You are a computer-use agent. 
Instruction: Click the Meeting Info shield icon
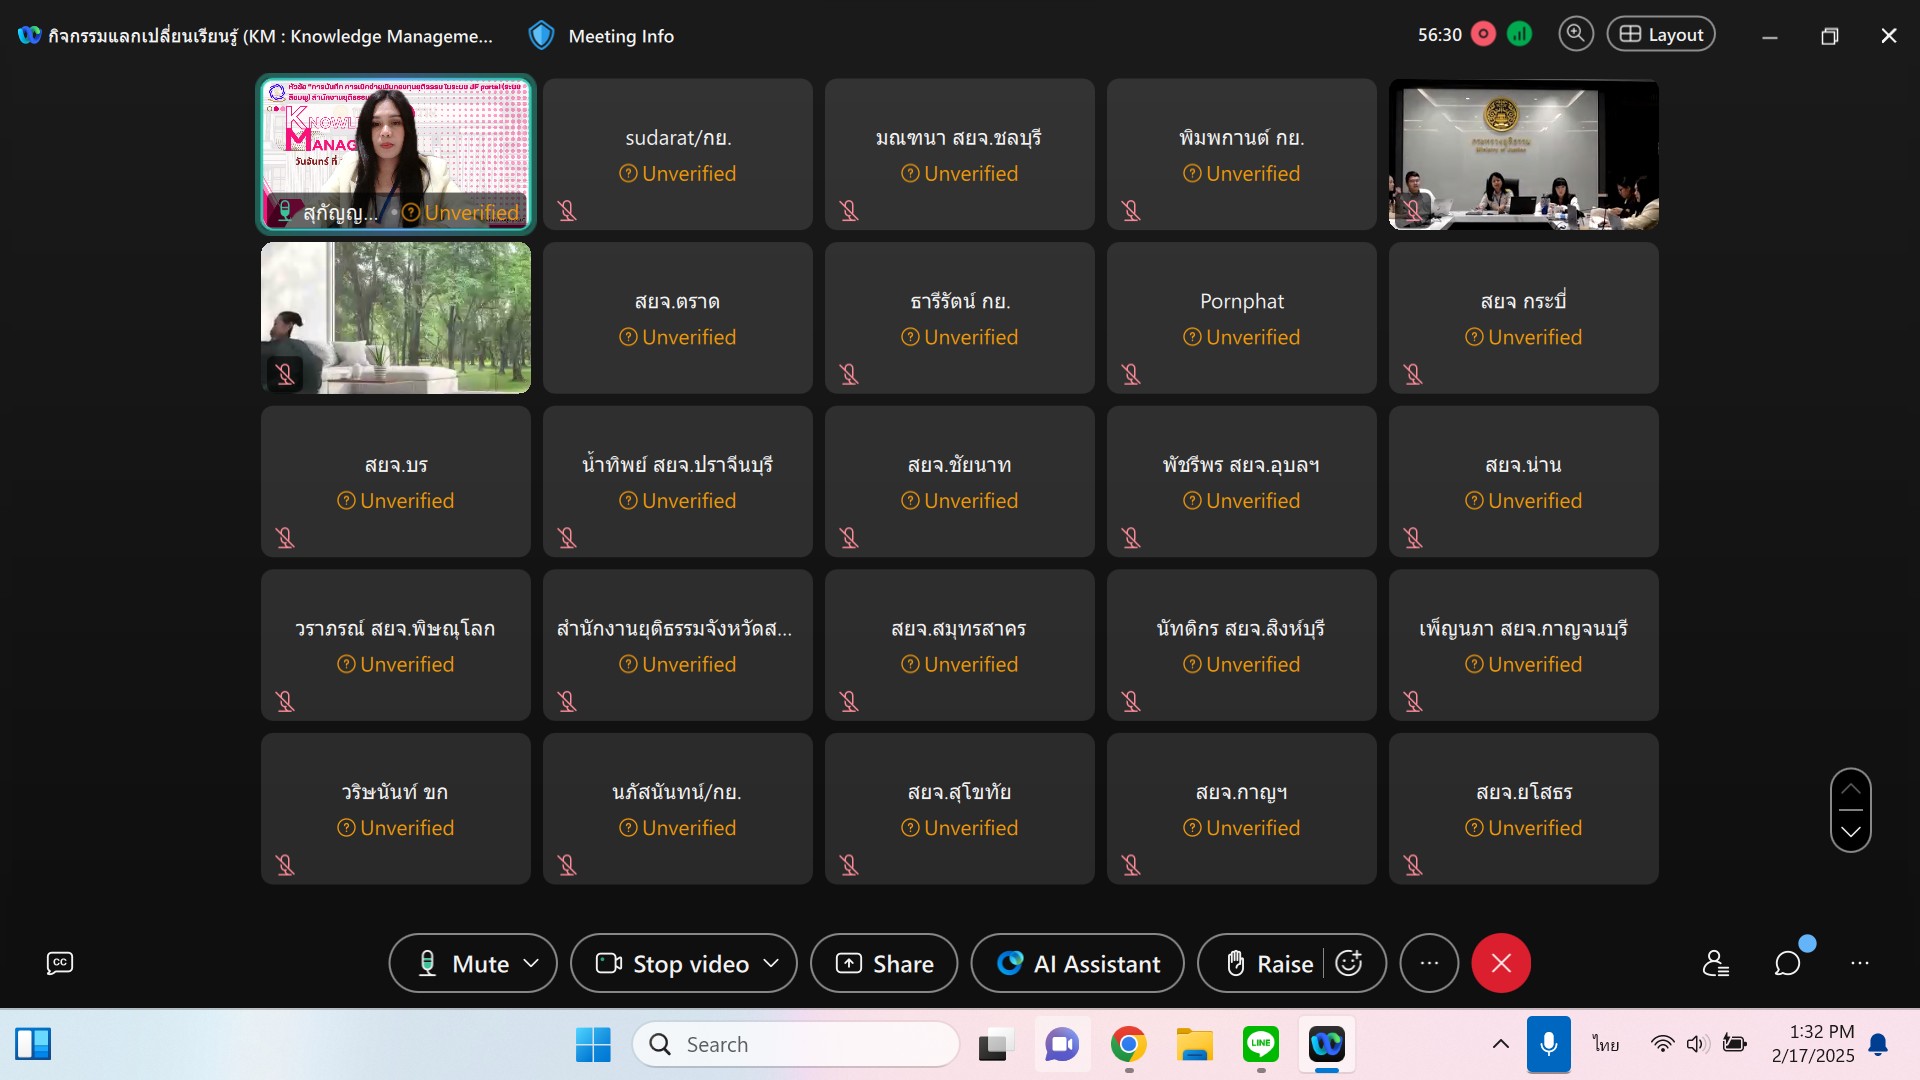pyautogui.click(x=541, y=36)
